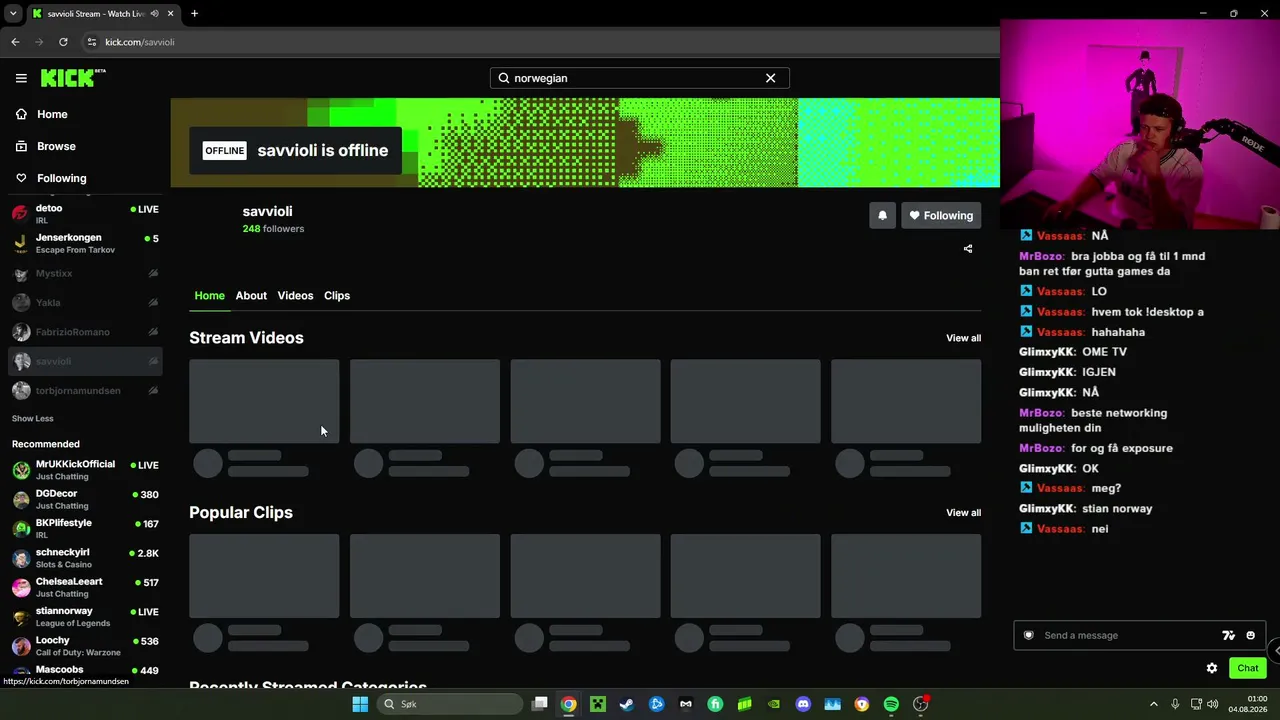Screen dimensions: 1280x720
Task: Click the first Stream Videos placeholder thumbnail
Action: (264, 401)
